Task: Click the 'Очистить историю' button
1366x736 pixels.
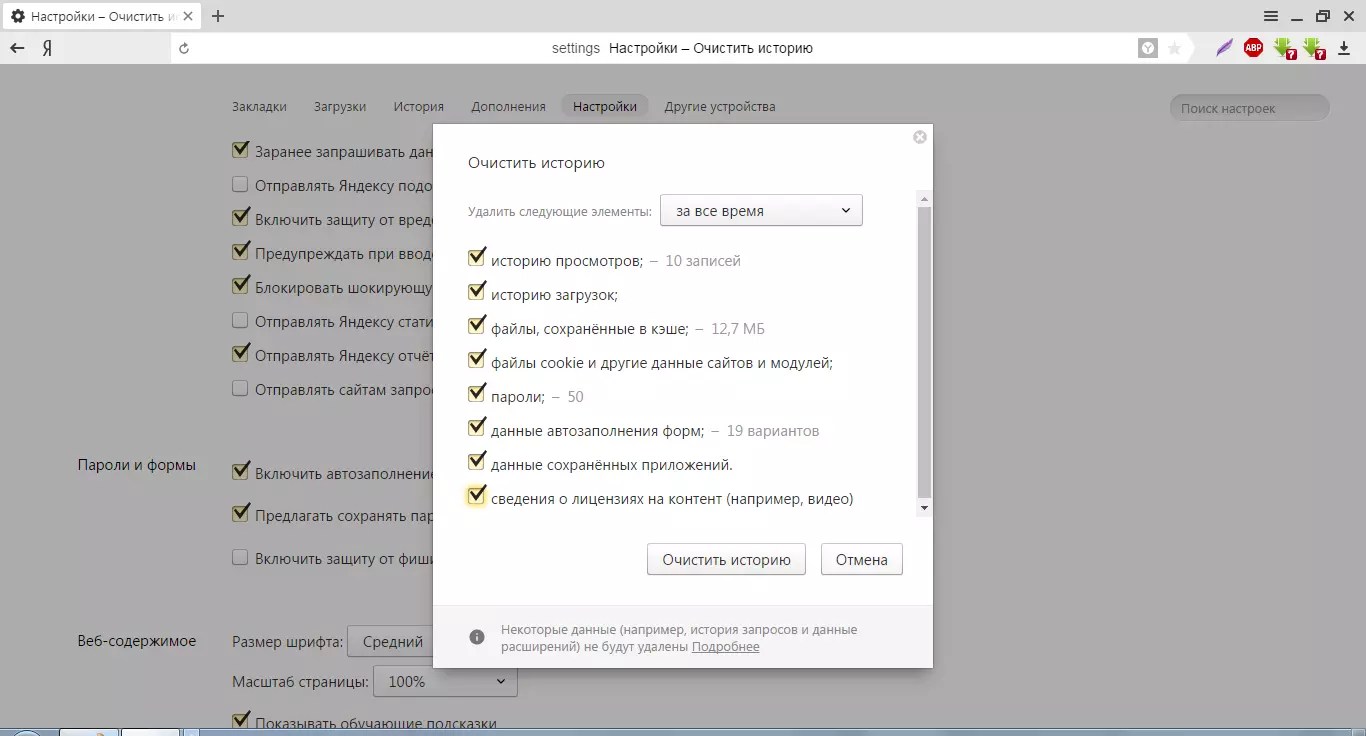Action: click(726, 560)
